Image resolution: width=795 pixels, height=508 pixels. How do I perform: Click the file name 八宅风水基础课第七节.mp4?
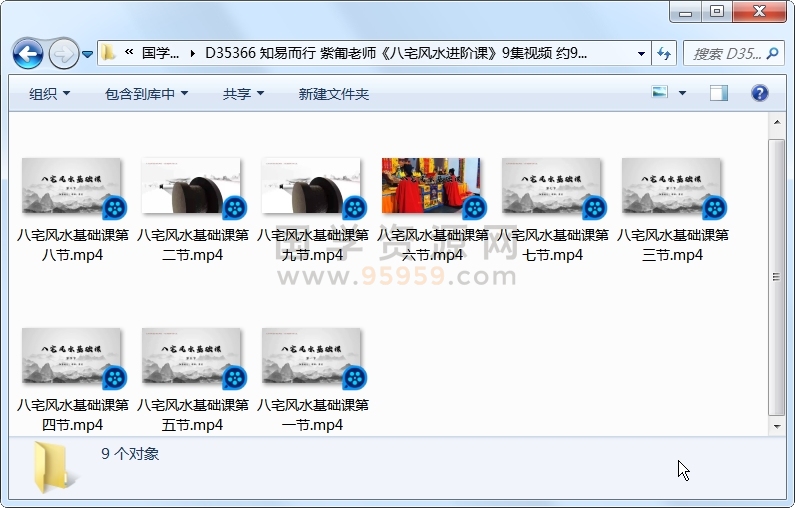click(x=553, y=245)
